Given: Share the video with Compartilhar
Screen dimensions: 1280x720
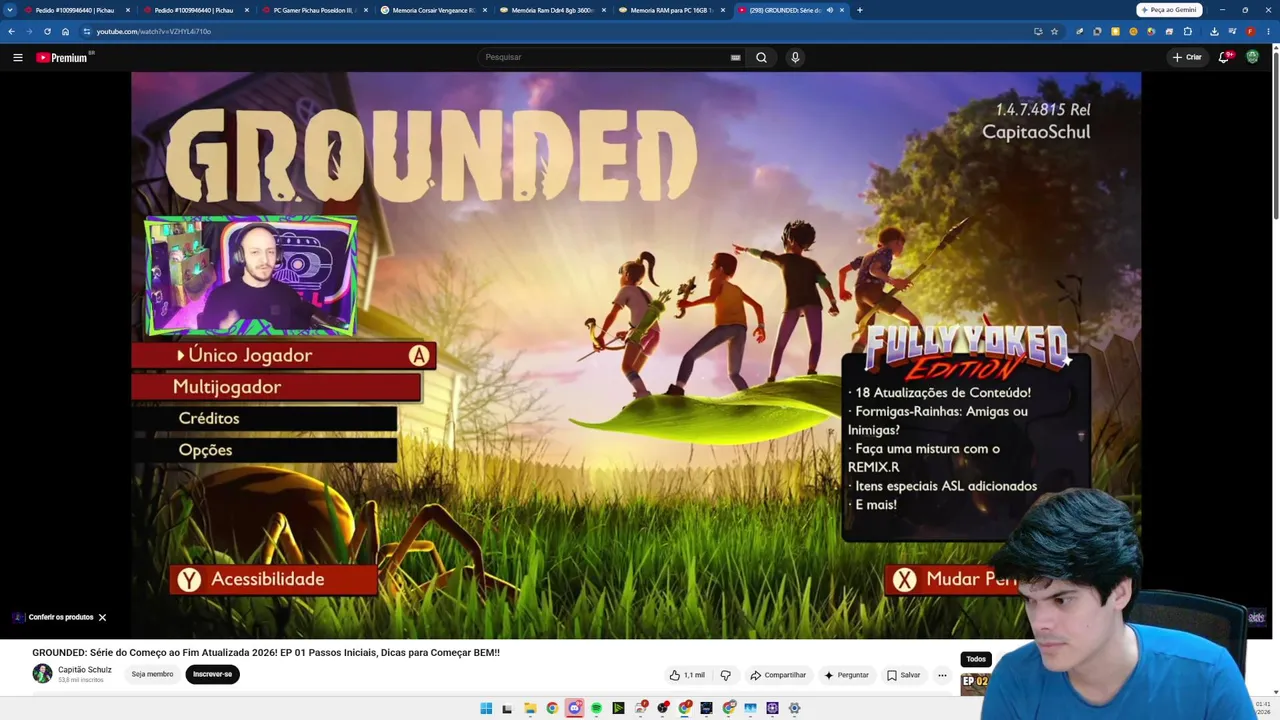Looking at the screenshot, I should pyautogui.click(x=778, y=675).
